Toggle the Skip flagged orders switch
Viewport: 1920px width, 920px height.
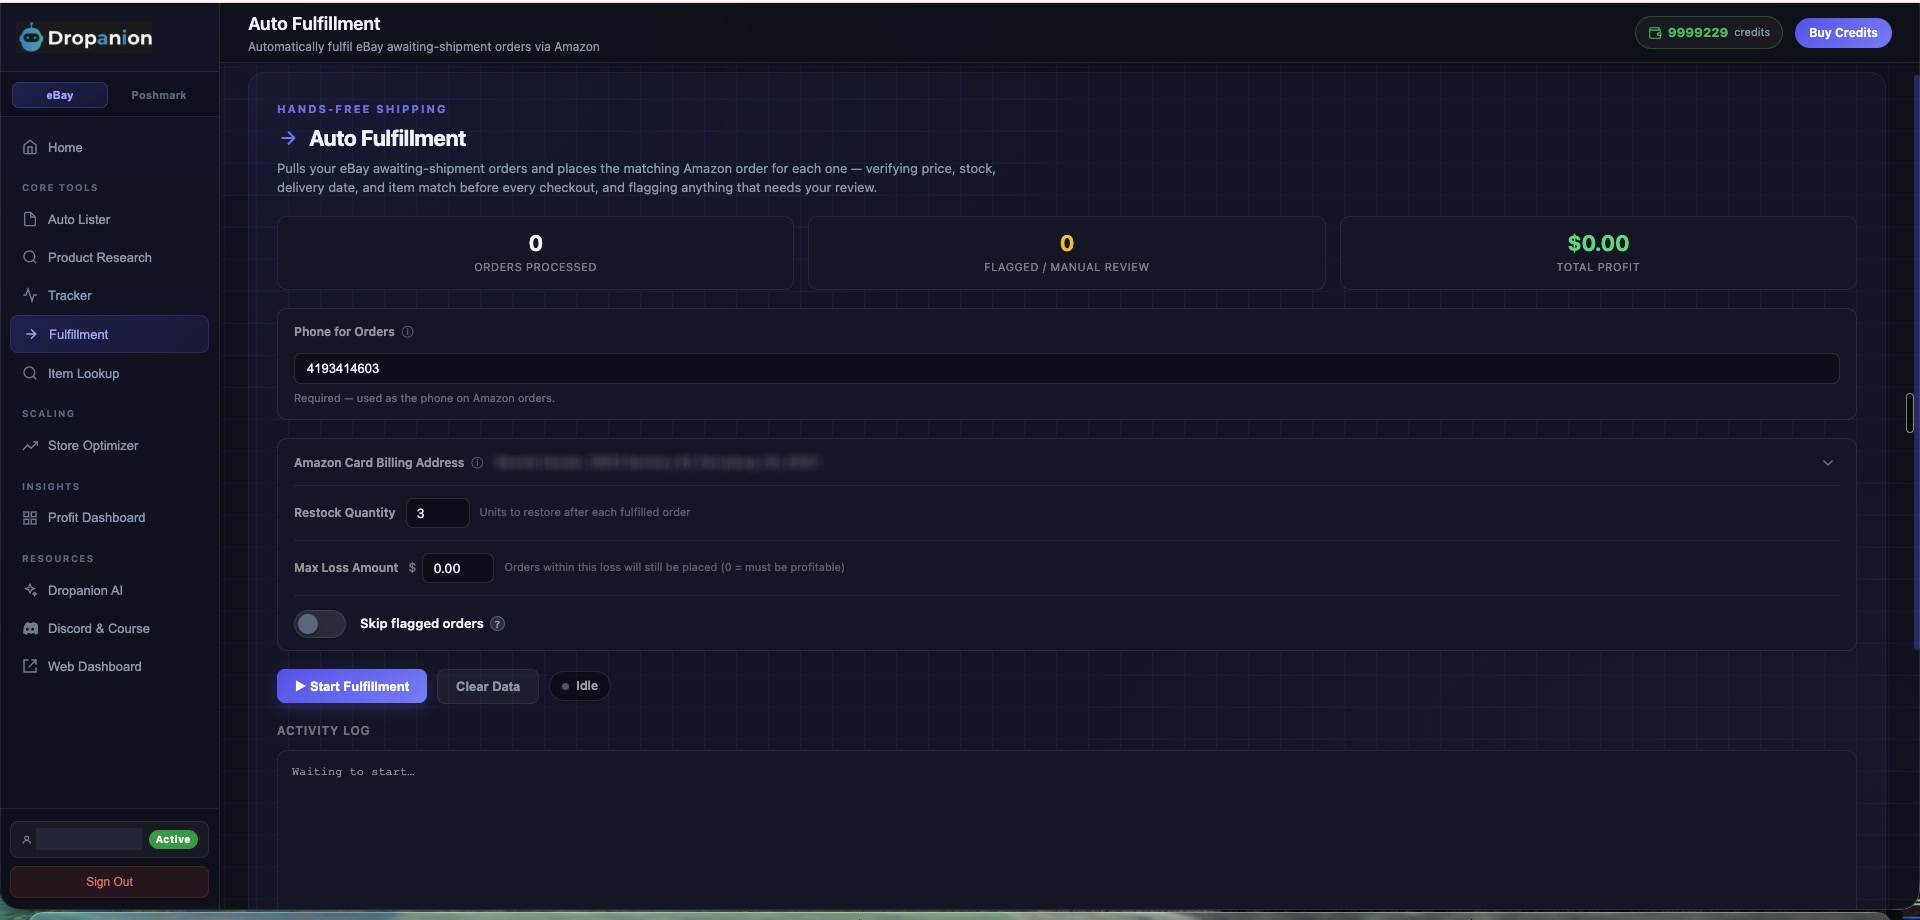[319, 624]
